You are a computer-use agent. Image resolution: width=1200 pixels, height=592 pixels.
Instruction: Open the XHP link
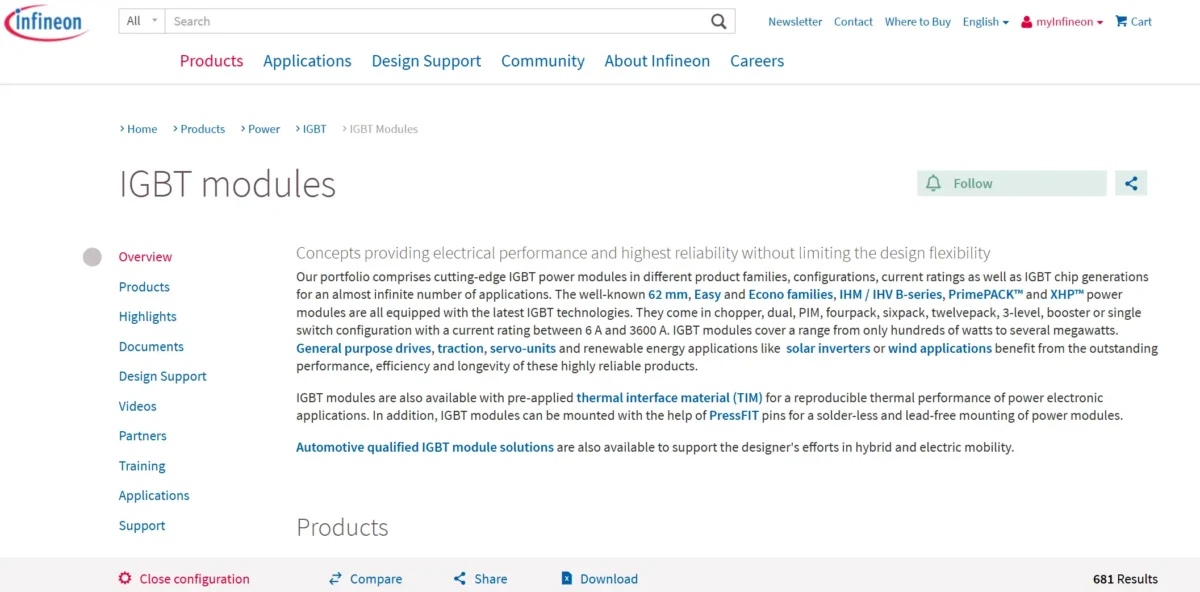[1067, 295]
